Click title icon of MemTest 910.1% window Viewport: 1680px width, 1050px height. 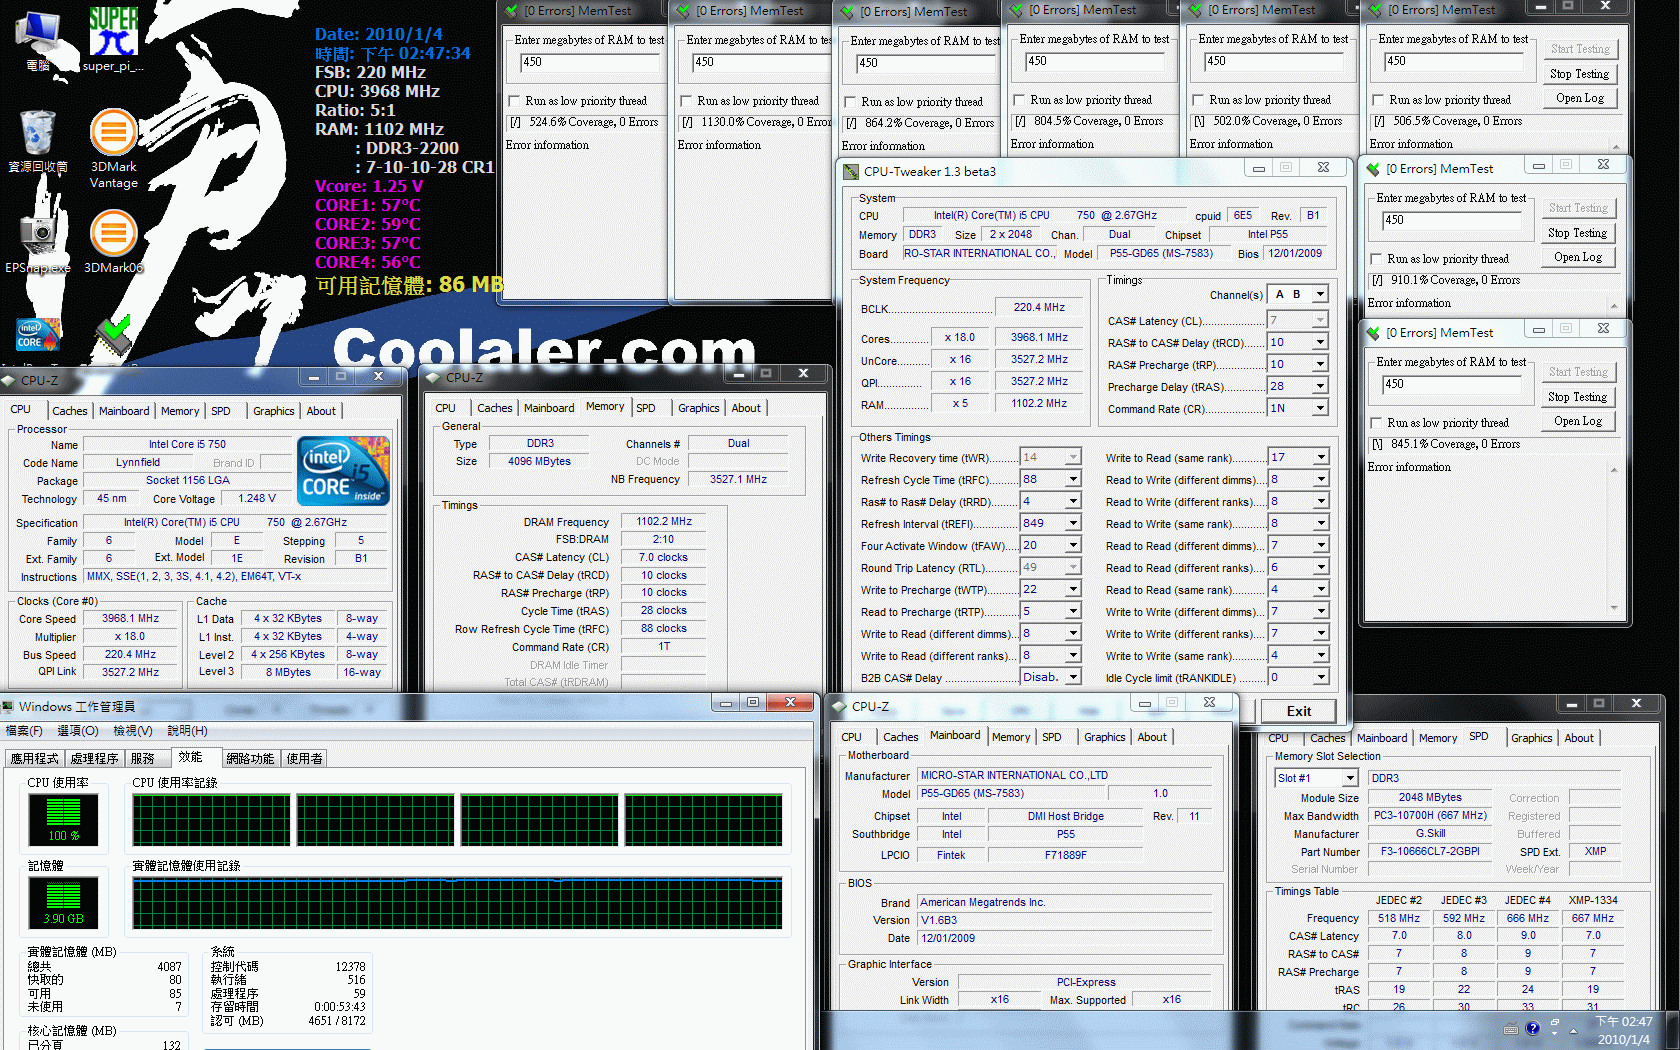(x=1374, y=169)
